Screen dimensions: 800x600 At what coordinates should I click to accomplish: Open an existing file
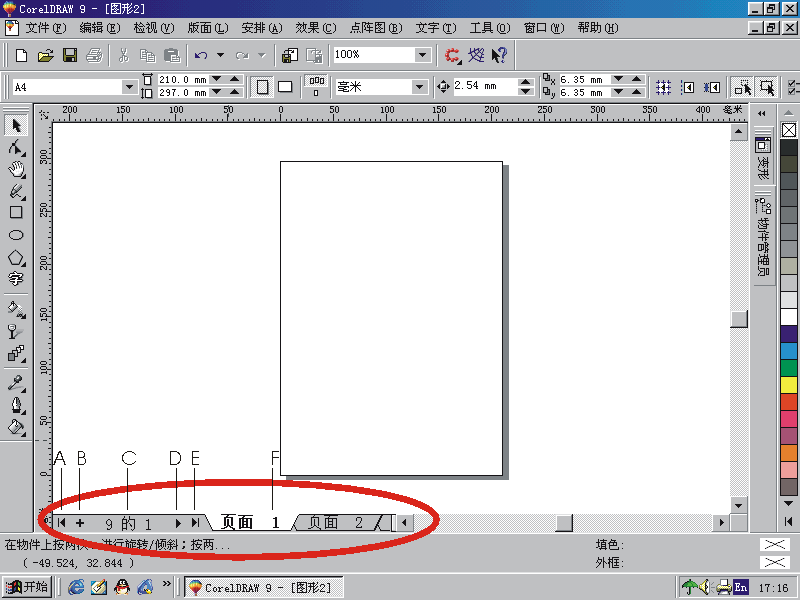click(46, 55)
